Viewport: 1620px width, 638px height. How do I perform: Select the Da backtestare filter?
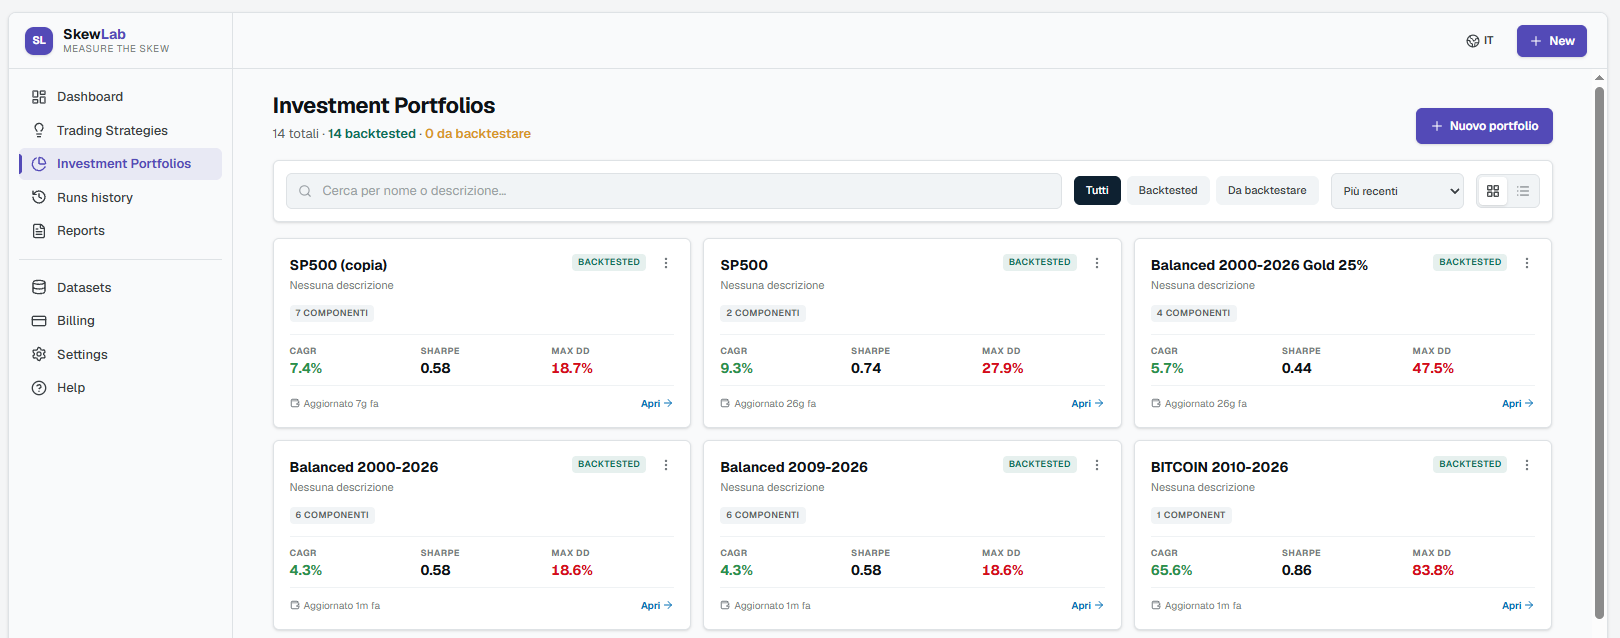click(1267, 190)
